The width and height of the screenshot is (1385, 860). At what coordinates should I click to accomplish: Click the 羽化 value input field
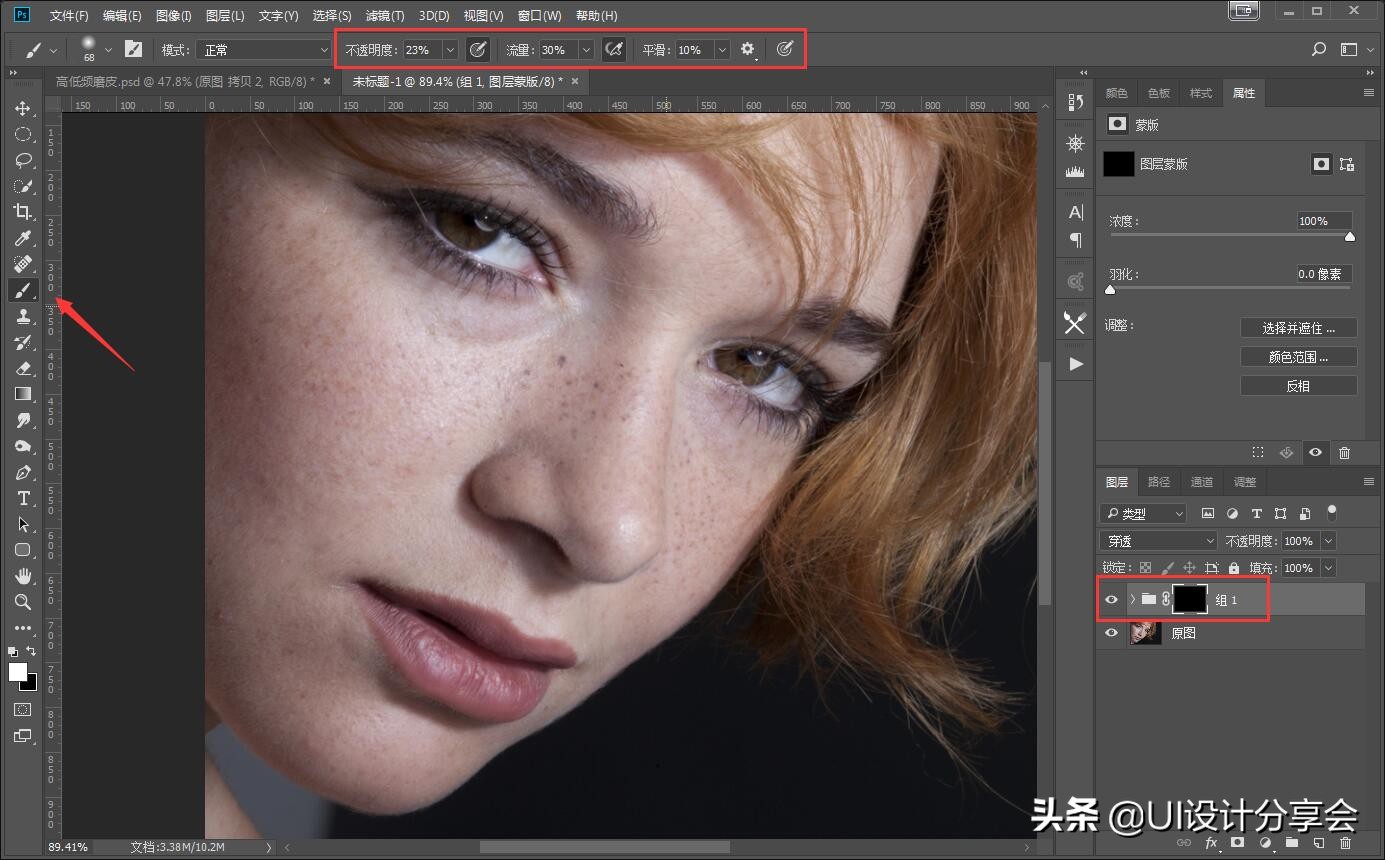click(1324, 274)
